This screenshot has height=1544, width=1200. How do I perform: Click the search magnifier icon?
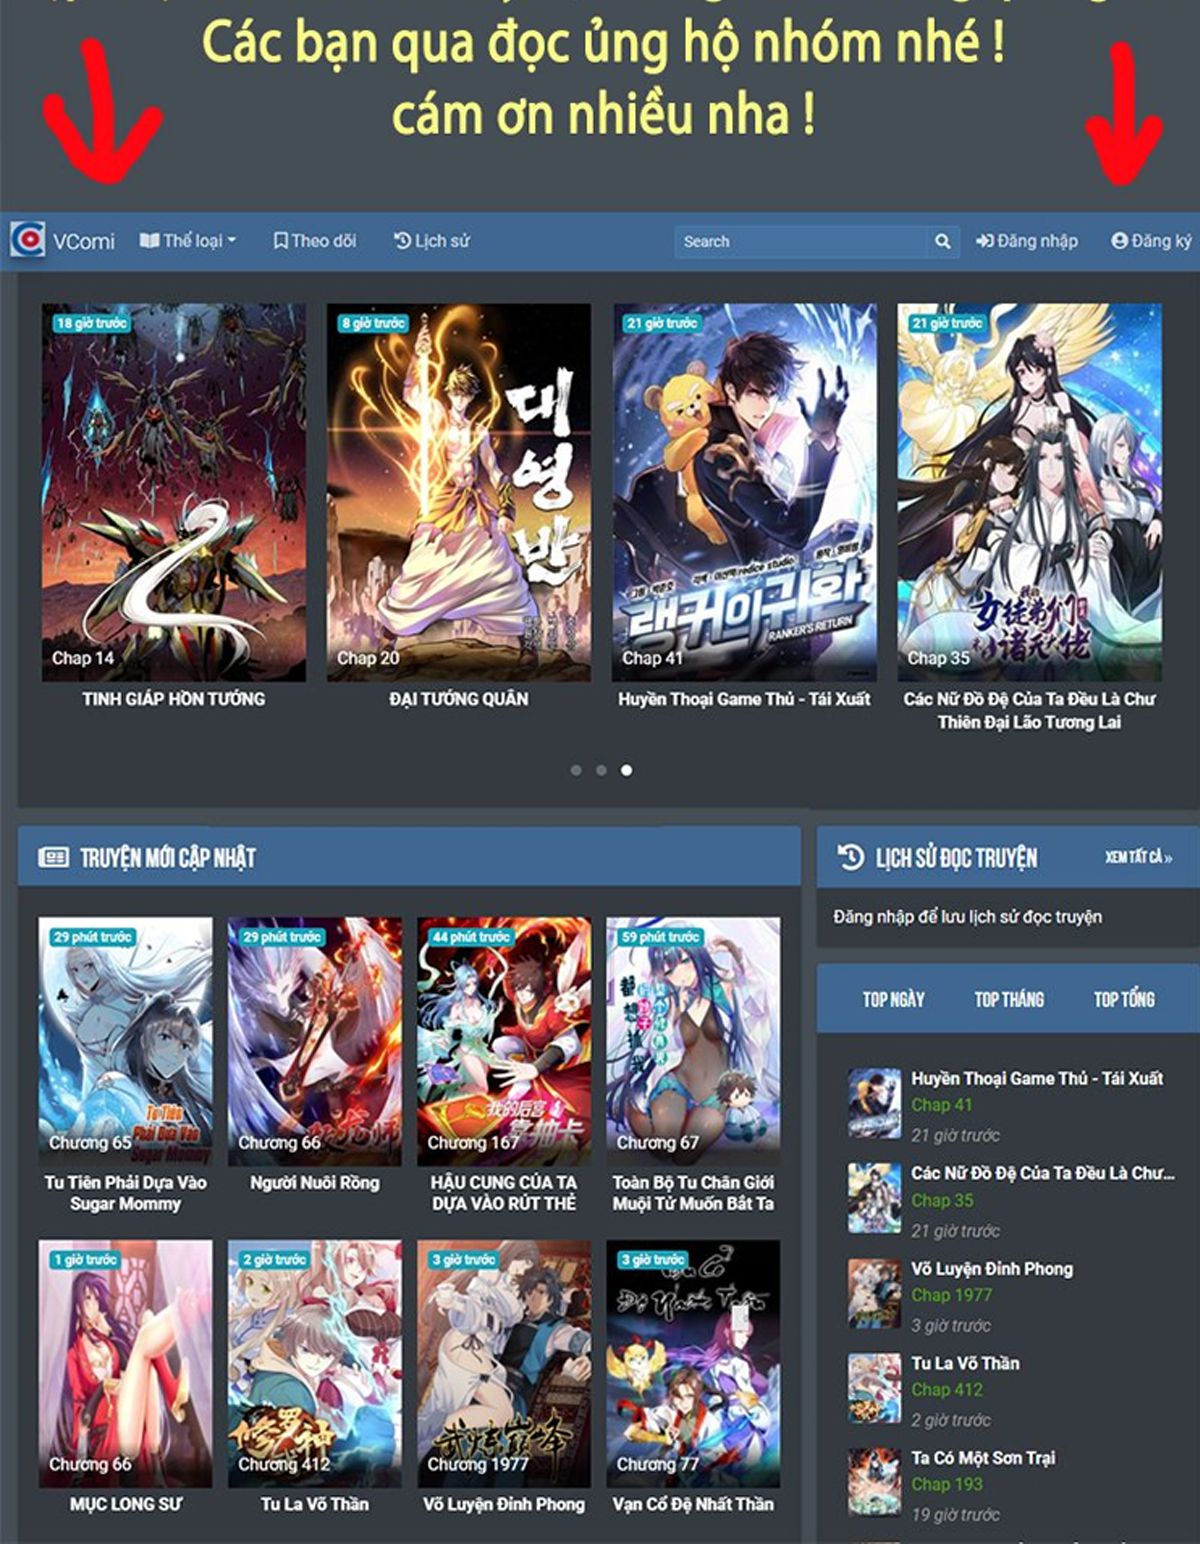coord(942,241)
